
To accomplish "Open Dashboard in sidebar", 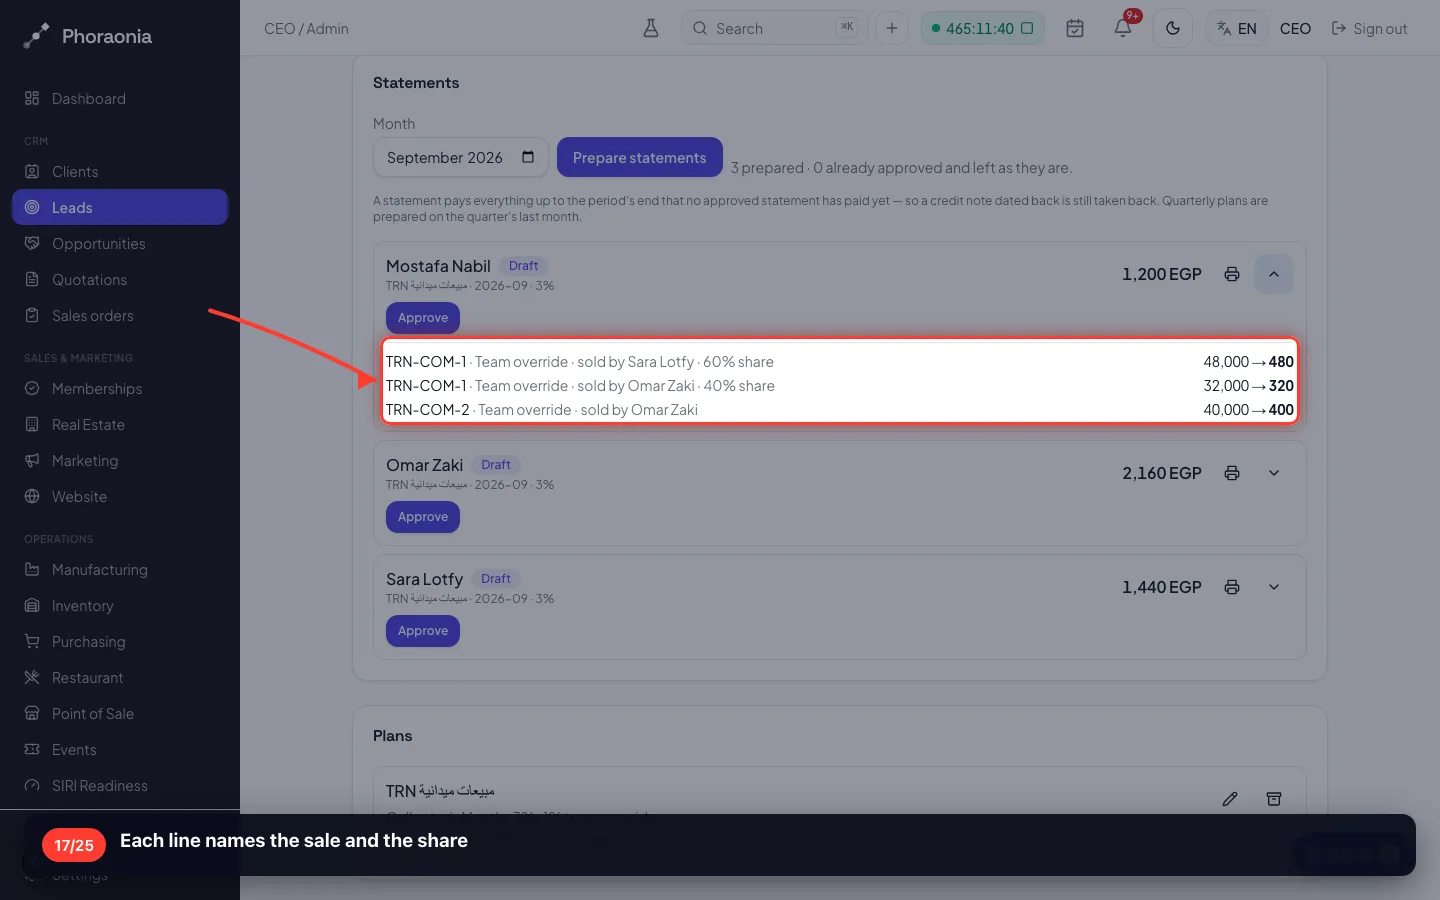I will click(120, 98).
